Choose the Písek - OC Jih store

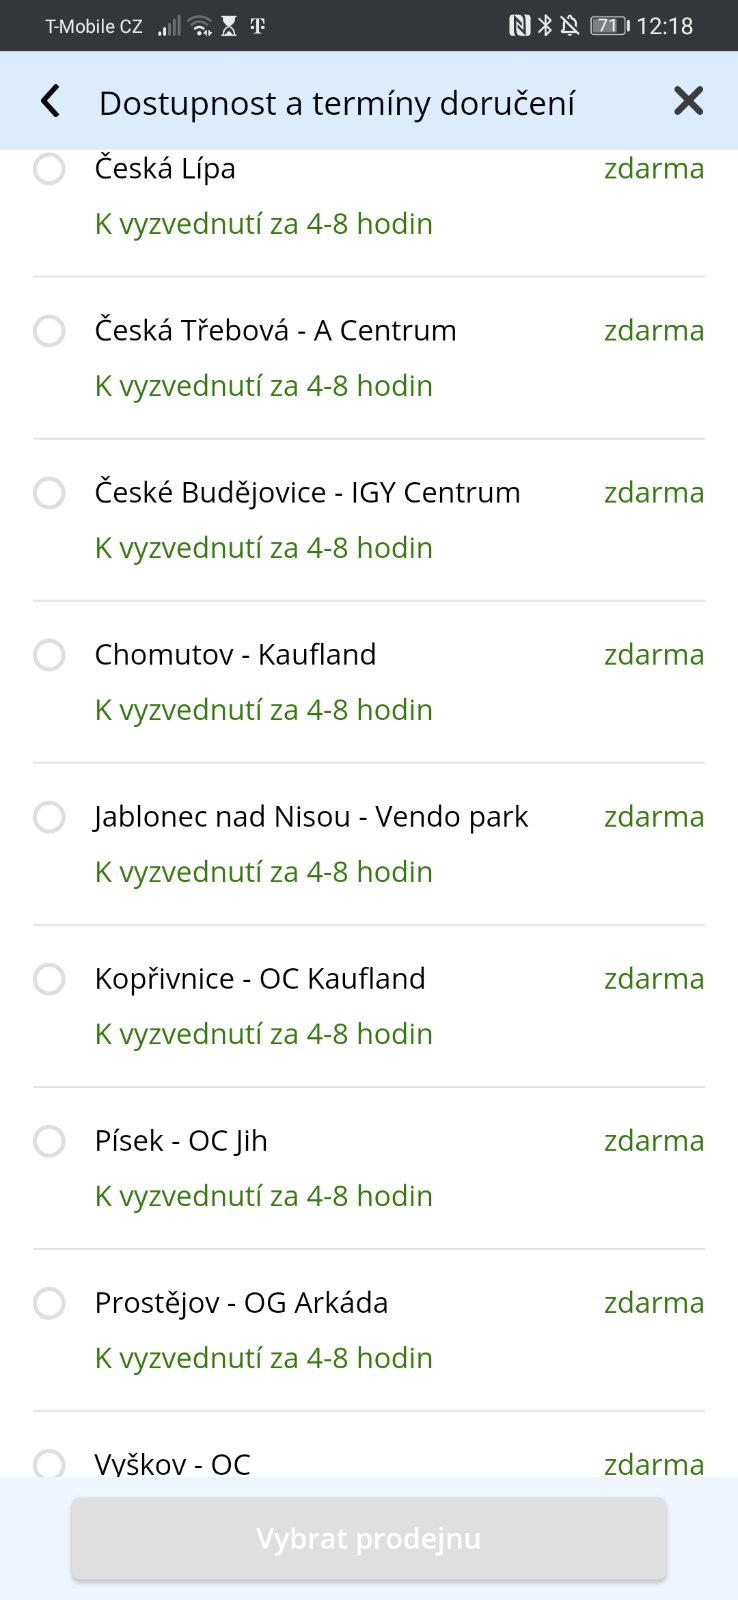49,1141
